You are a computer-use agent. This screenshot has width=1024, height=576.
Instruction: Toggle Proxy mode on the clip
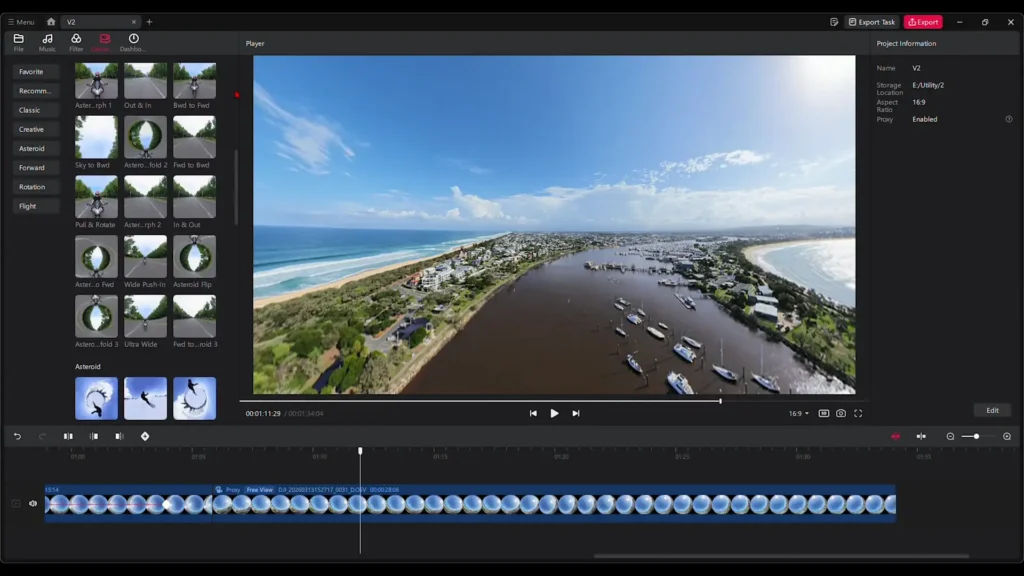(x=232, y=488)
